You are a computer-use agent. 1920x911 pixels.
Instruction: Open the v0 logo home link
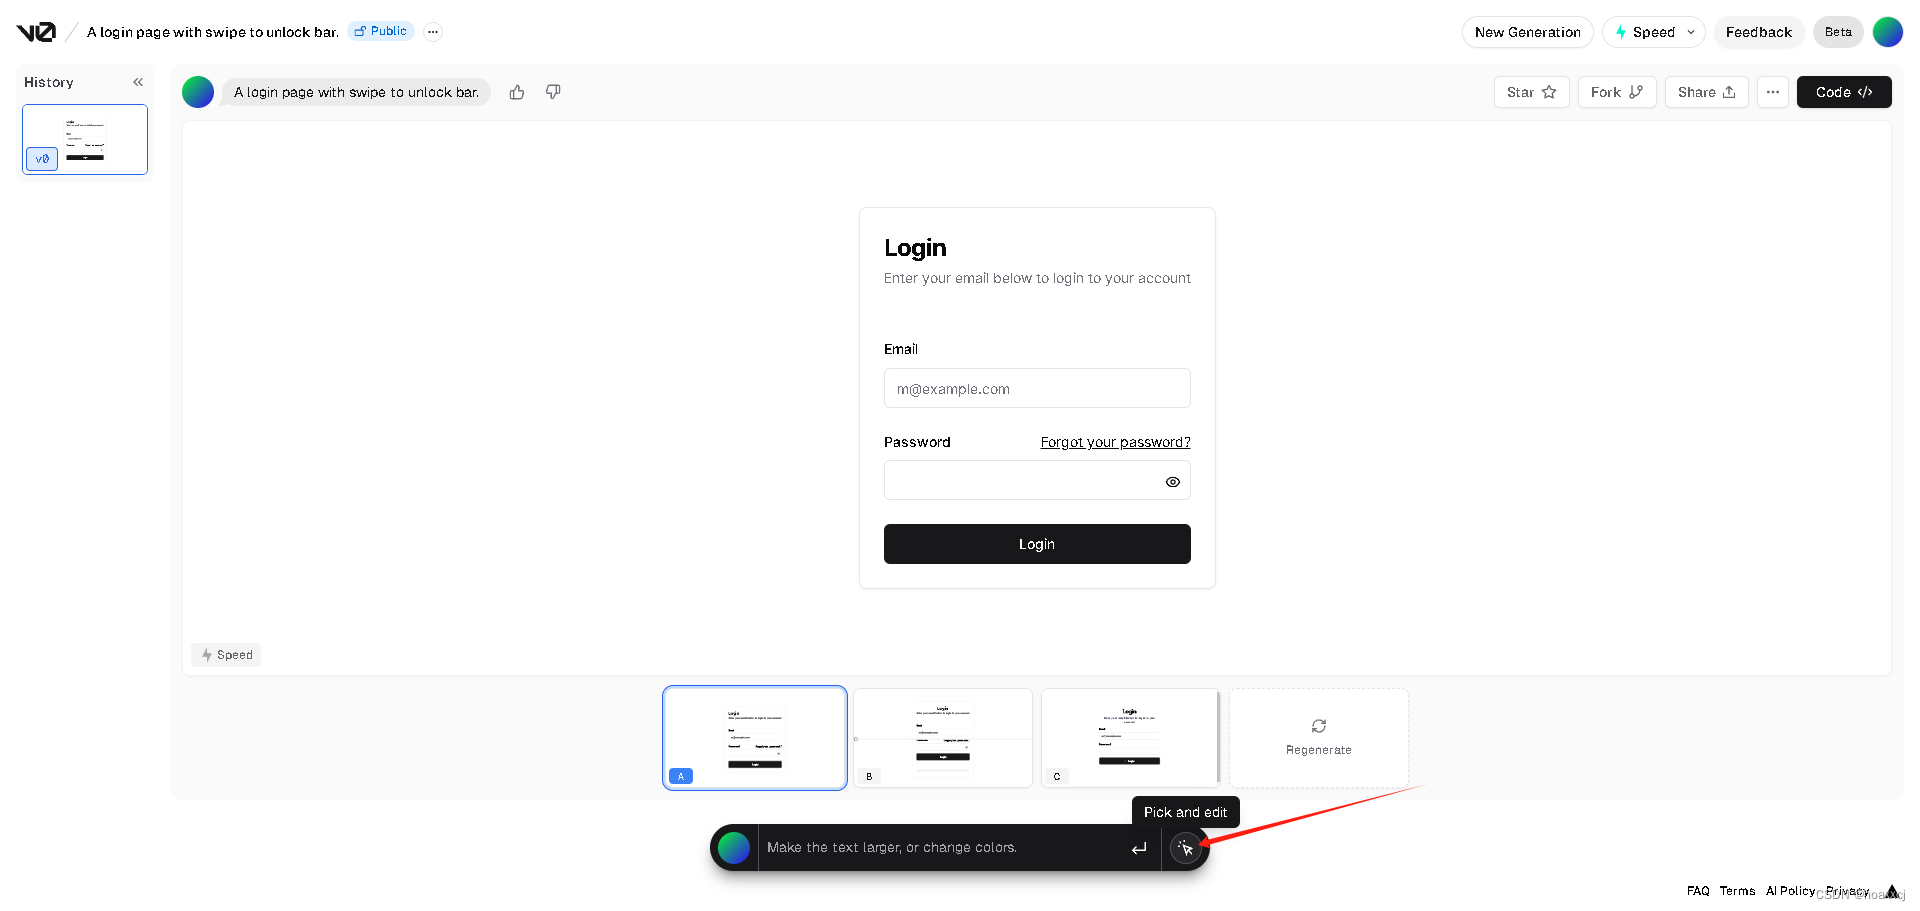(x=36, y=32)
